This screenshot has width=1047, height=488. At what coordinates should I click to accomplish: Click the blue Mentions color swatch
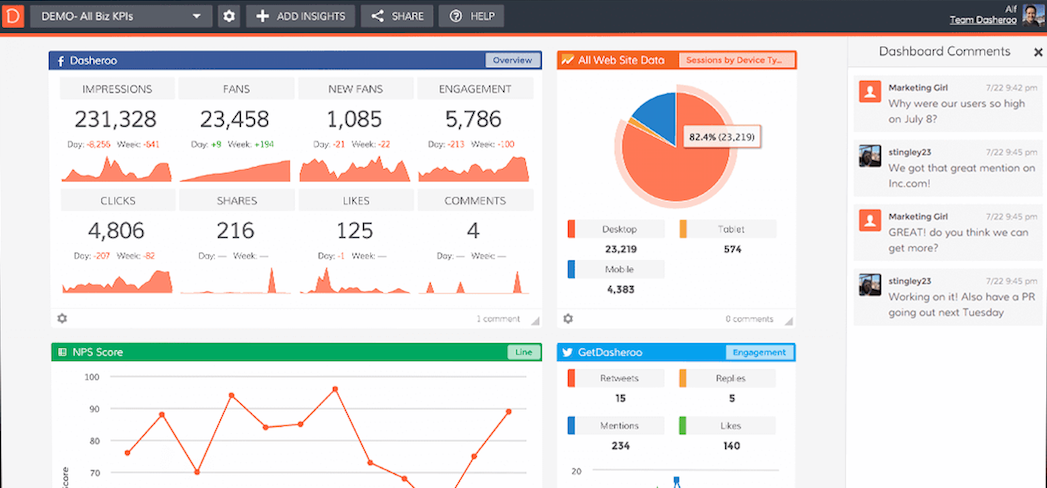click(571, 426)
